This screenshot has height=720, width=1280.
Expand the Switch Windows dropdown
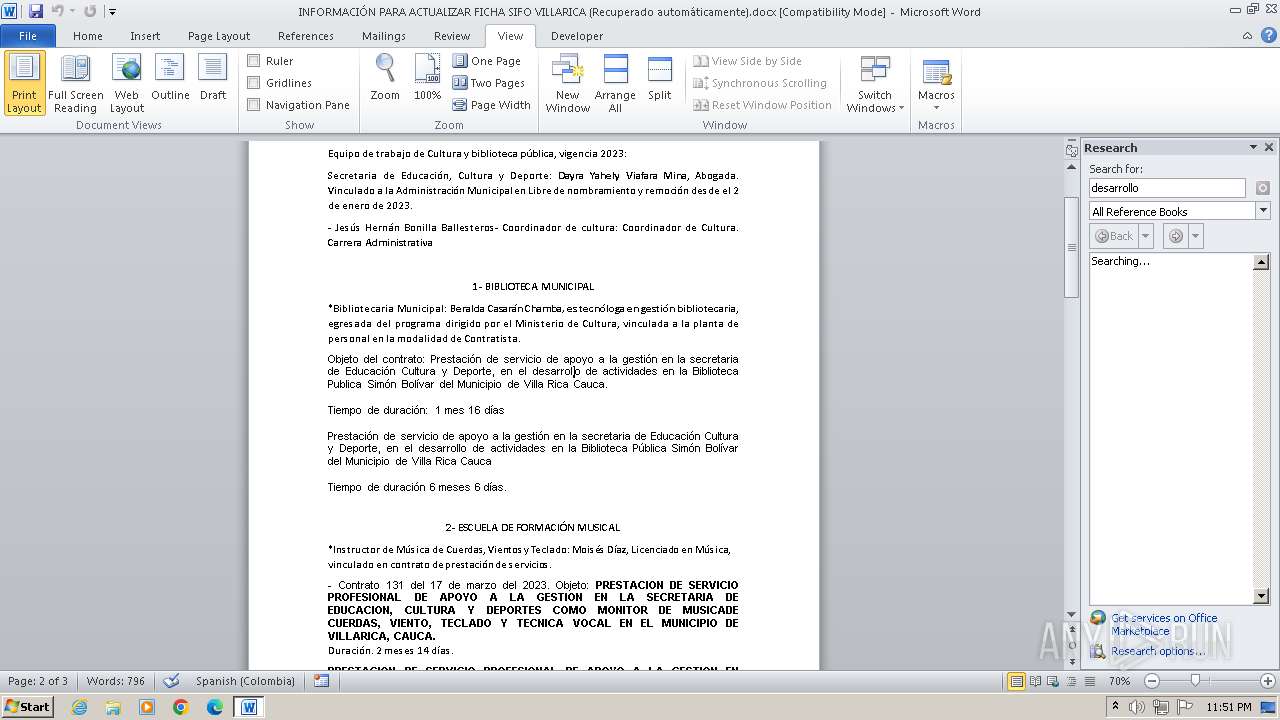click(875, 83)
